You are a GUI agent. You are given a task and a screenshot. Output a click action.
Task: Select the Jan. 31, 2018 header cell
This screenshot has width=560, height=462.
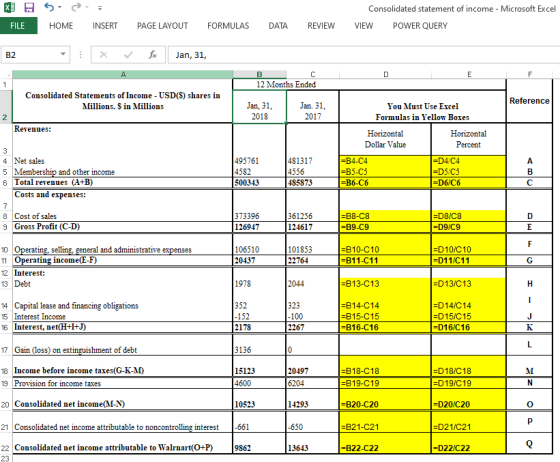[260, 107]
